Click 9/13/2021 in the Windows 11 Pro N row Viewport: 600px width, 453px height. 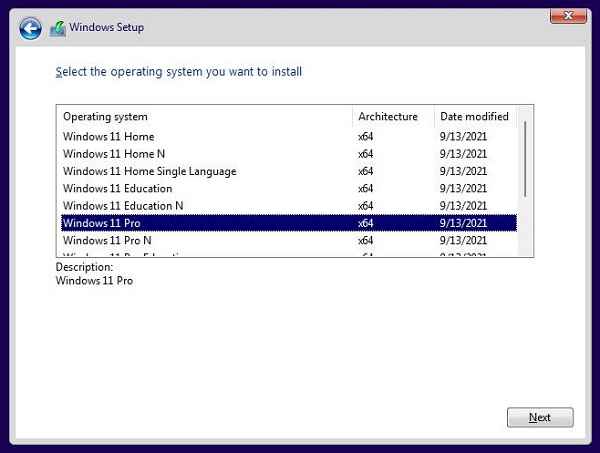tap(463, 240)
